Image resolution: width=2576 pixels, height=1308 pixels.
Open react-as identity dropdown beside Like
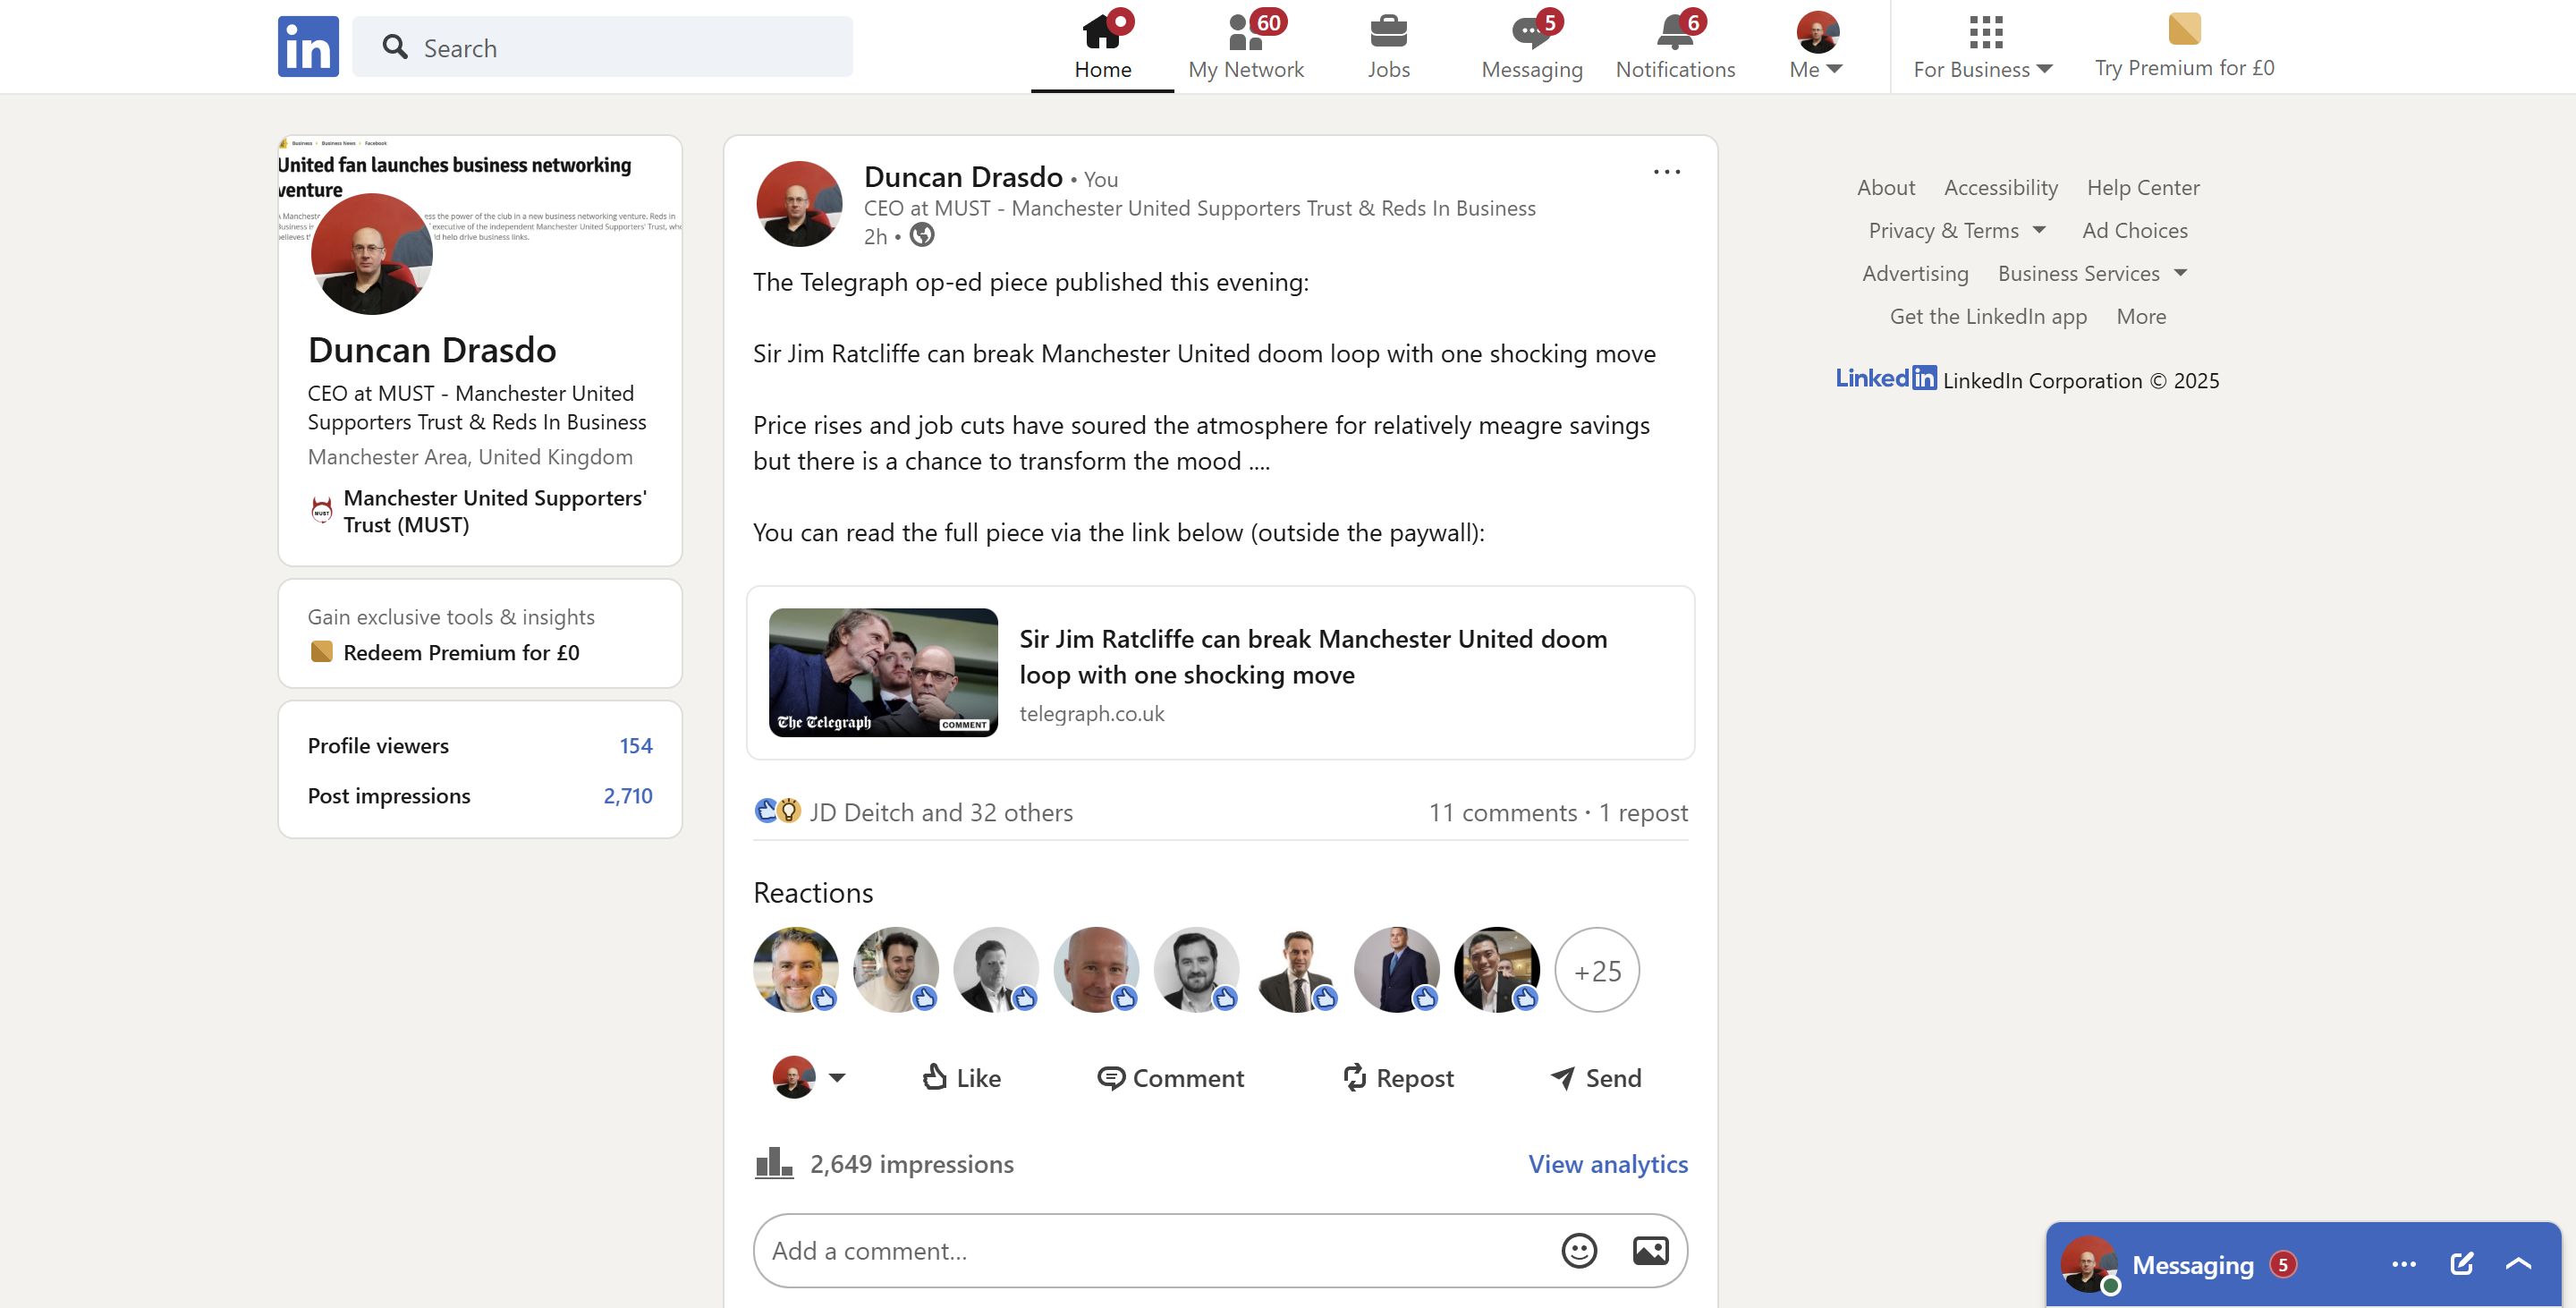(x=836, y=1078)
